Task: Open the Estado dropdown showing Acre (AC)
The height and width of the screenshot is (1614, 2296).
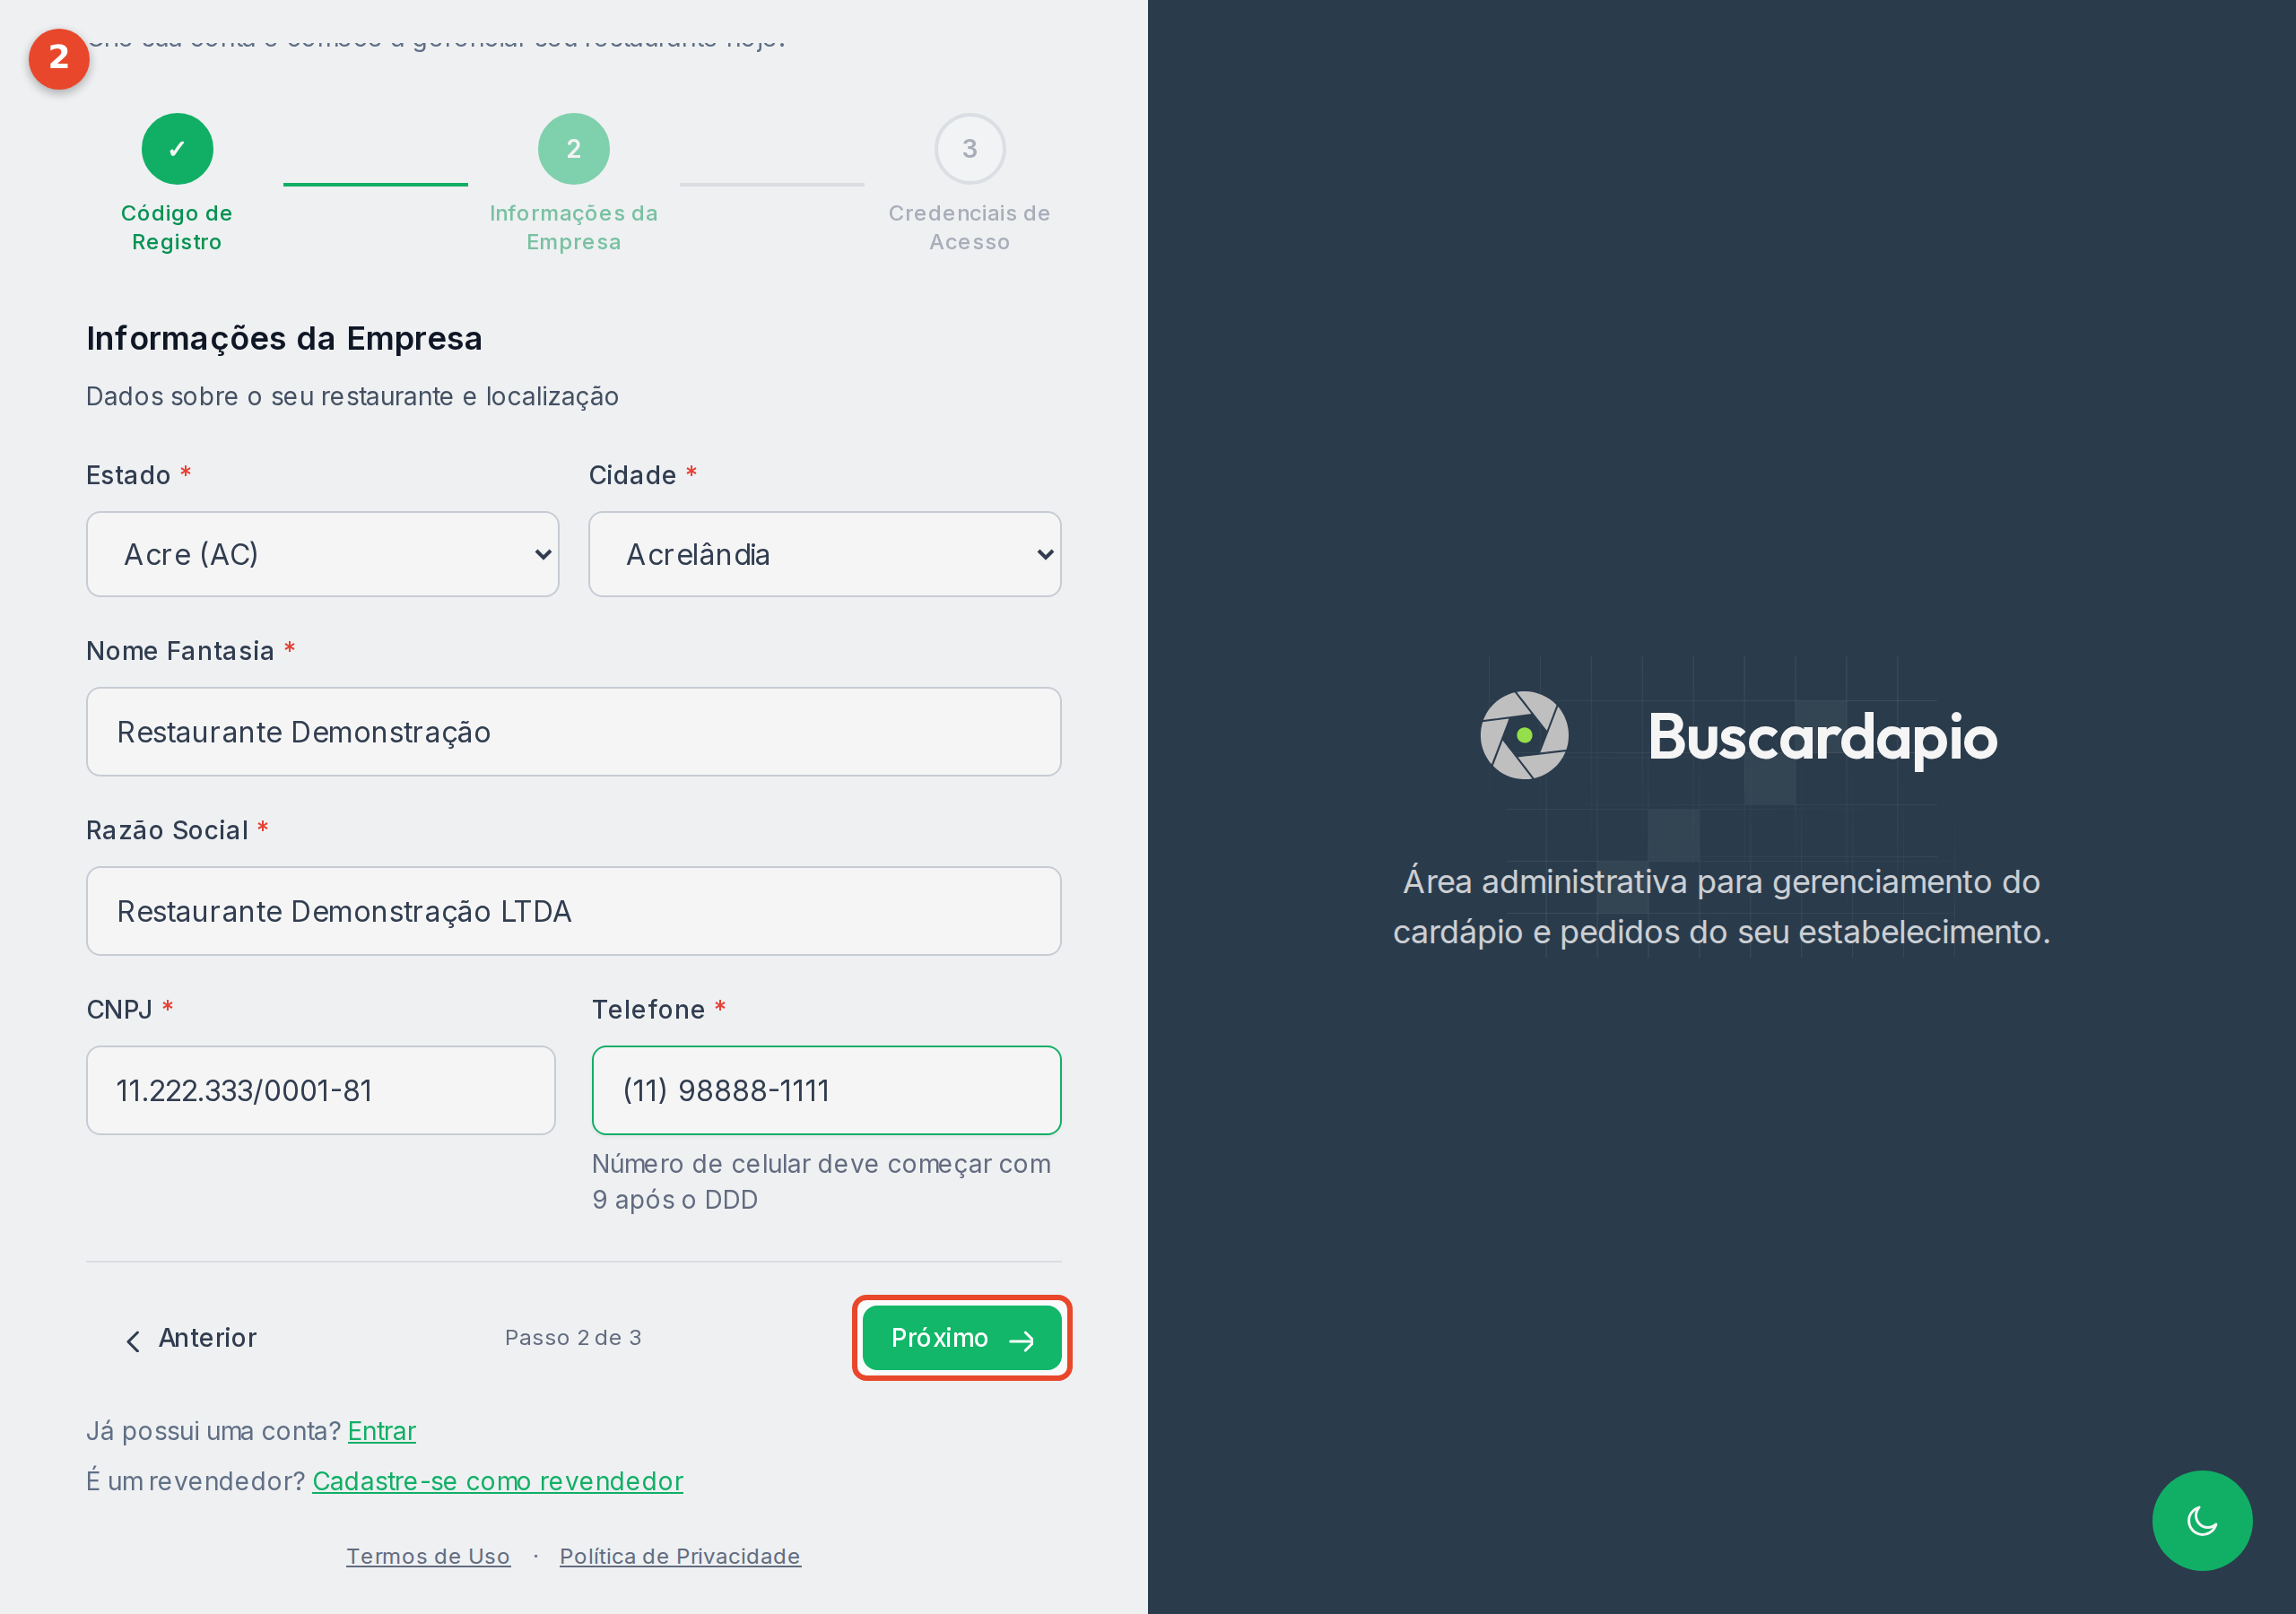Action: click(x=322, y=554)
